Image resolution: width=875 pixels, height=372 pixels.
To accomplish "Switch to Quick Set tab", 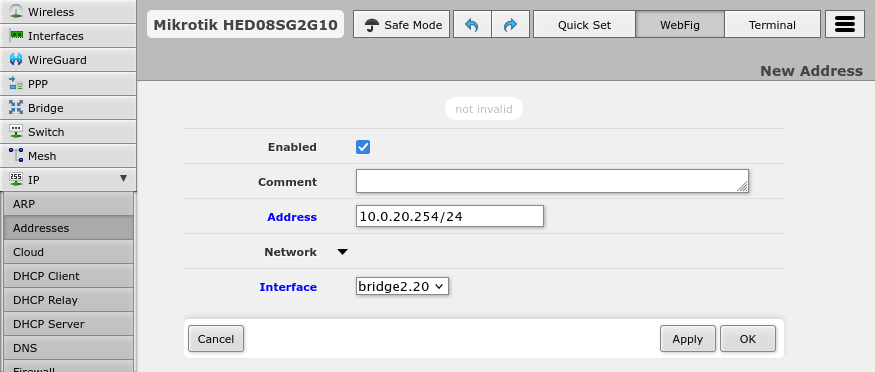I will click(584, 25).
